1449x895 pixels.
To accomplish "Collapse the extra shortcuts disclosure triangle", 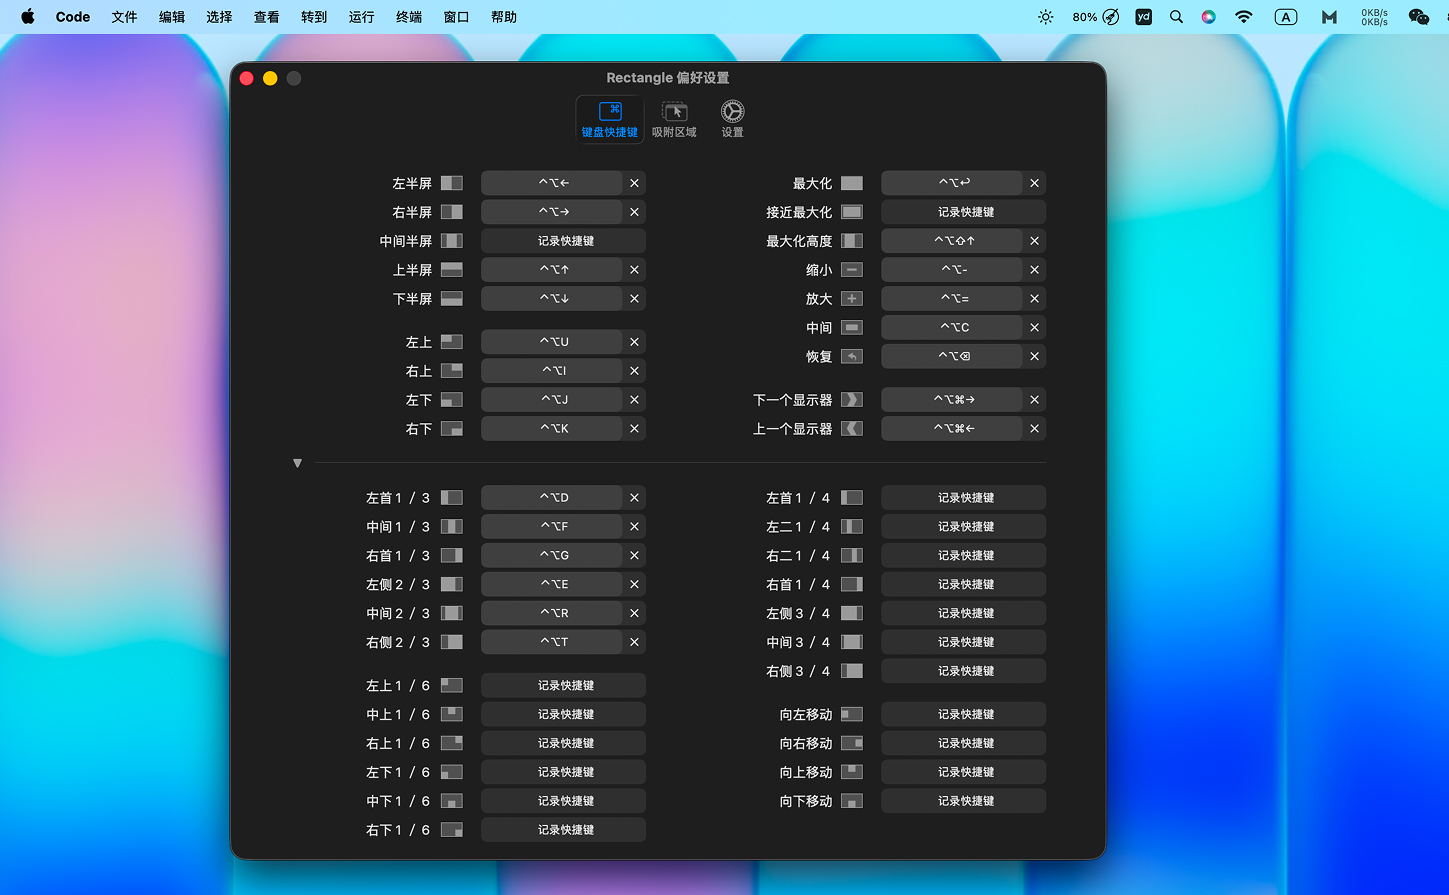I will pos(297,462).
